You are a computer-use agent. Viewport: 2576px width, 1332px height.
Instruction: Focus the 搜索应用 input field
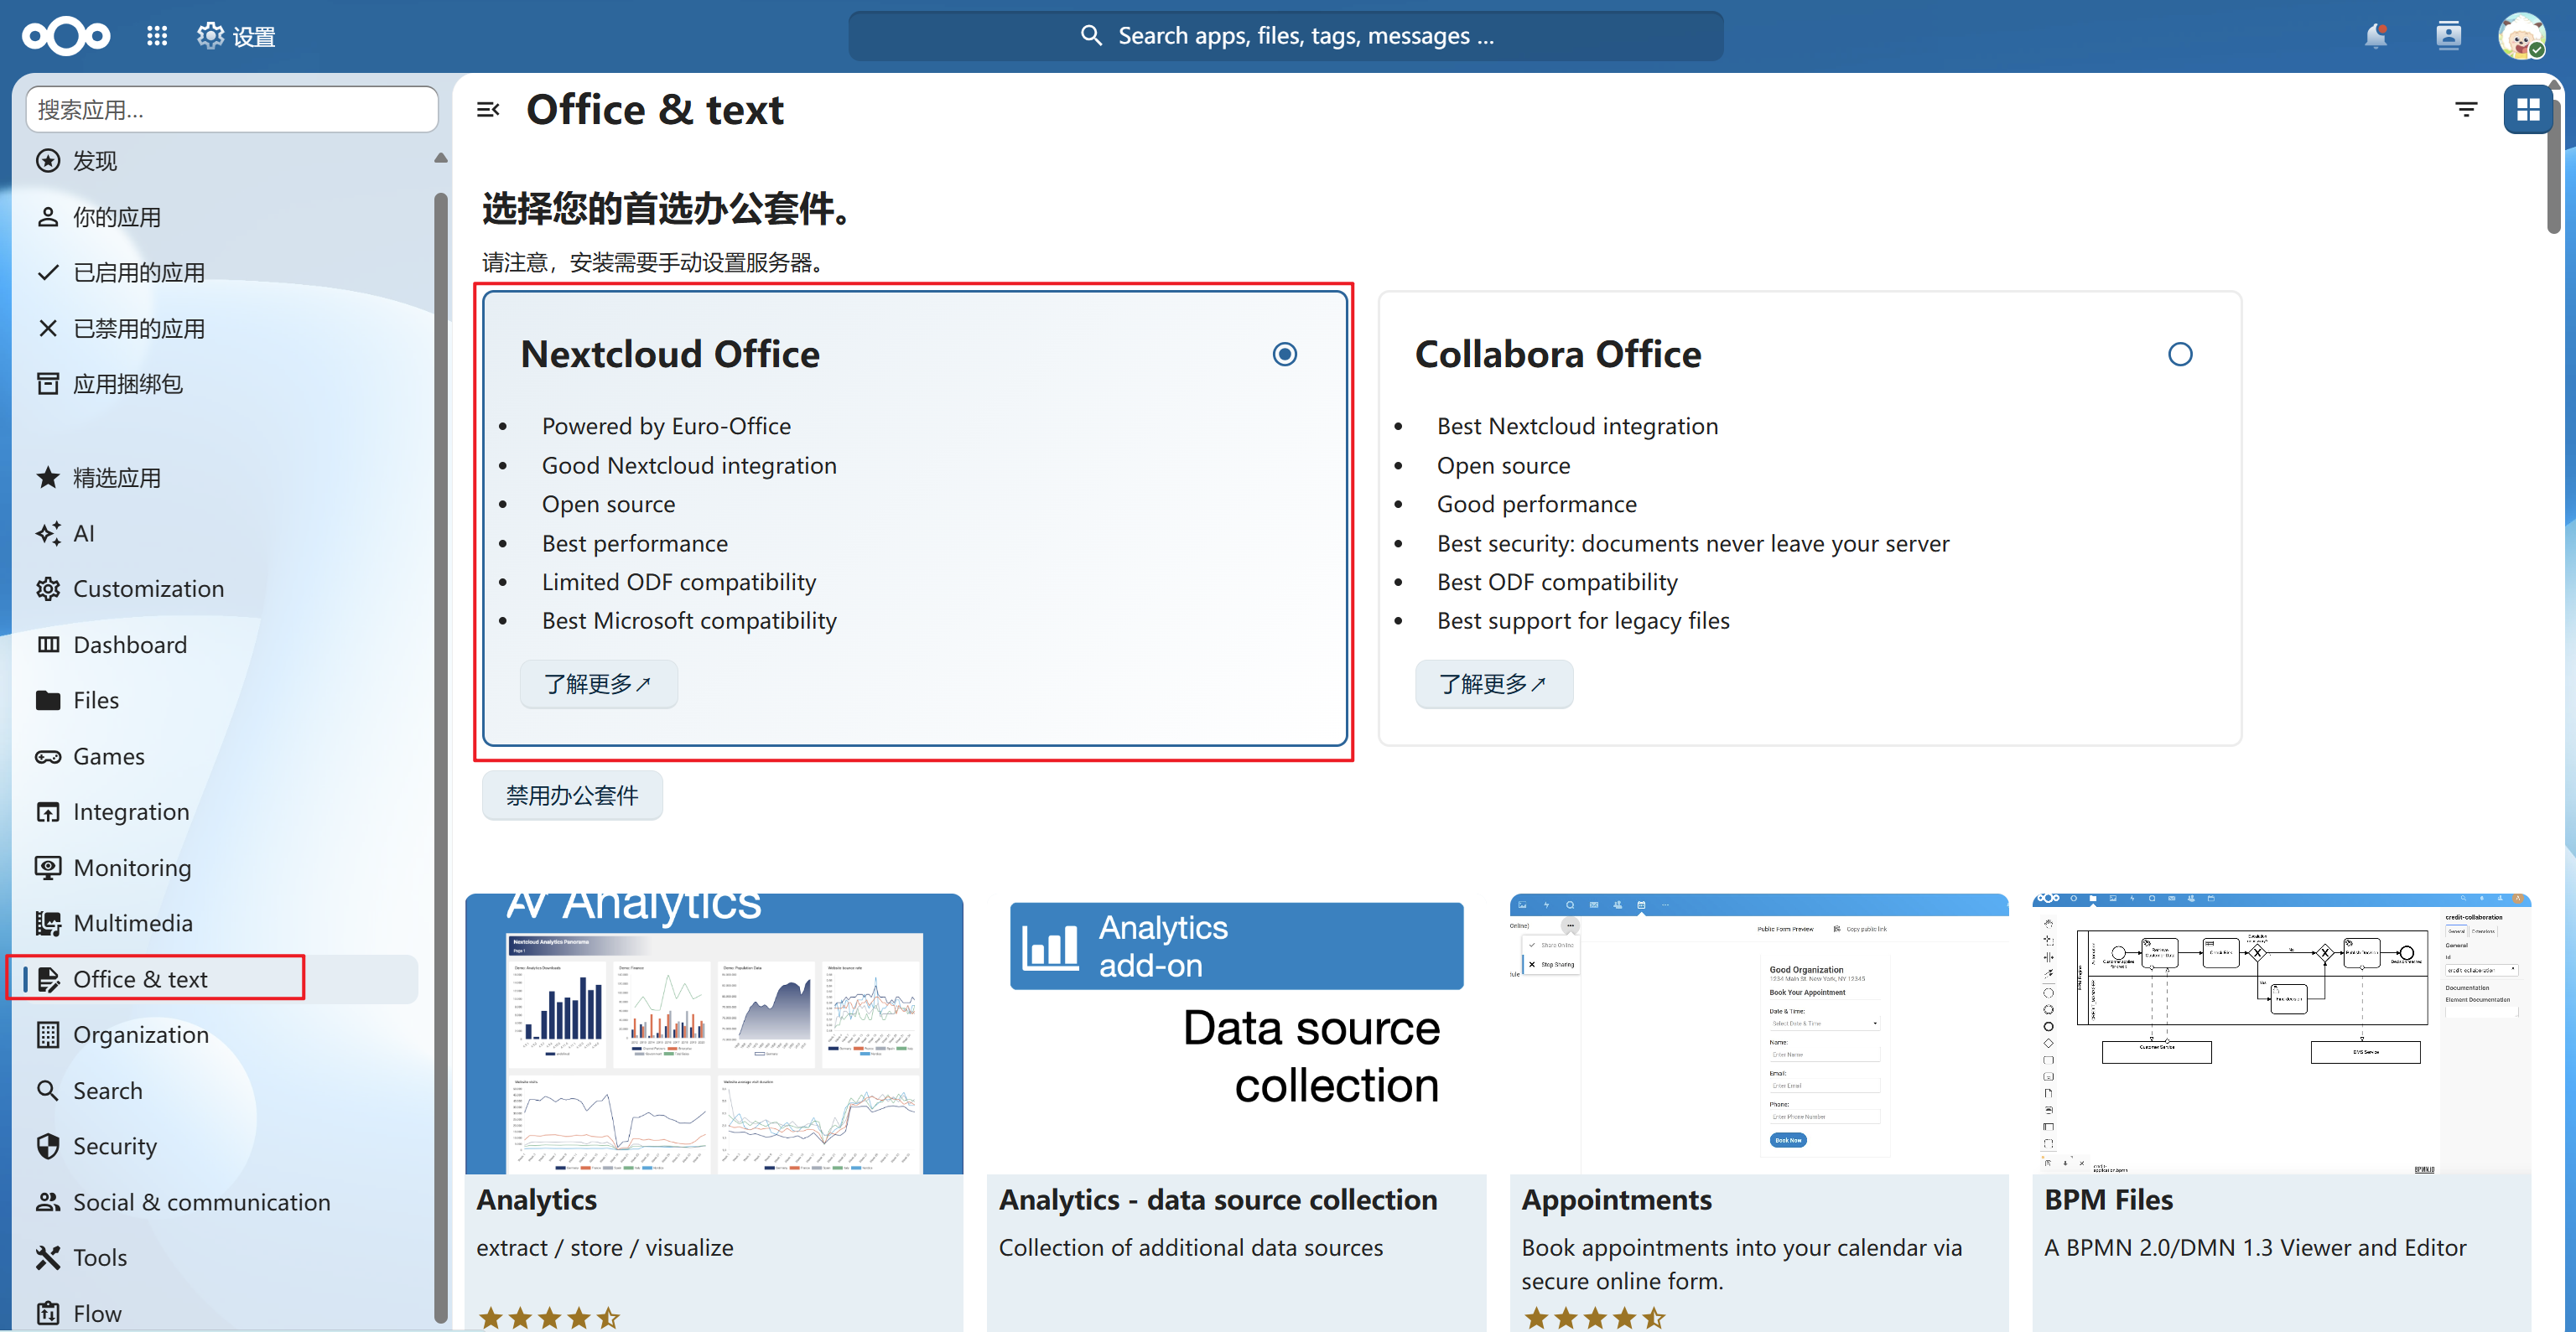click(231, 109)
